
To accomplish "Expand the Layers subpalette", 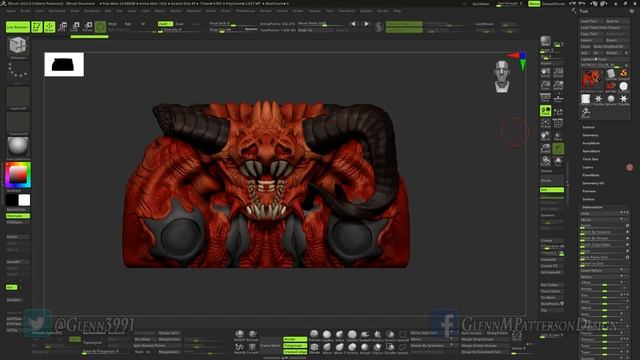I will point(588,167).
